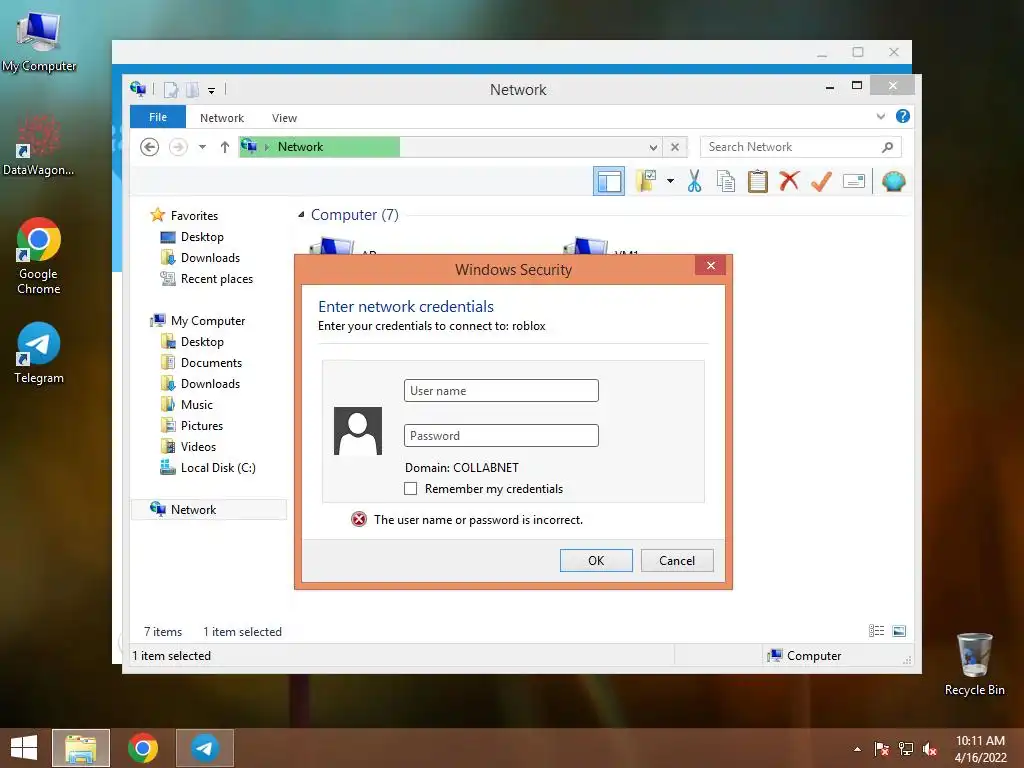Click the Action Center flag tray icon
Image resolution: width=1024 pixels, height=768 pixels.
[x=881, y=749]
